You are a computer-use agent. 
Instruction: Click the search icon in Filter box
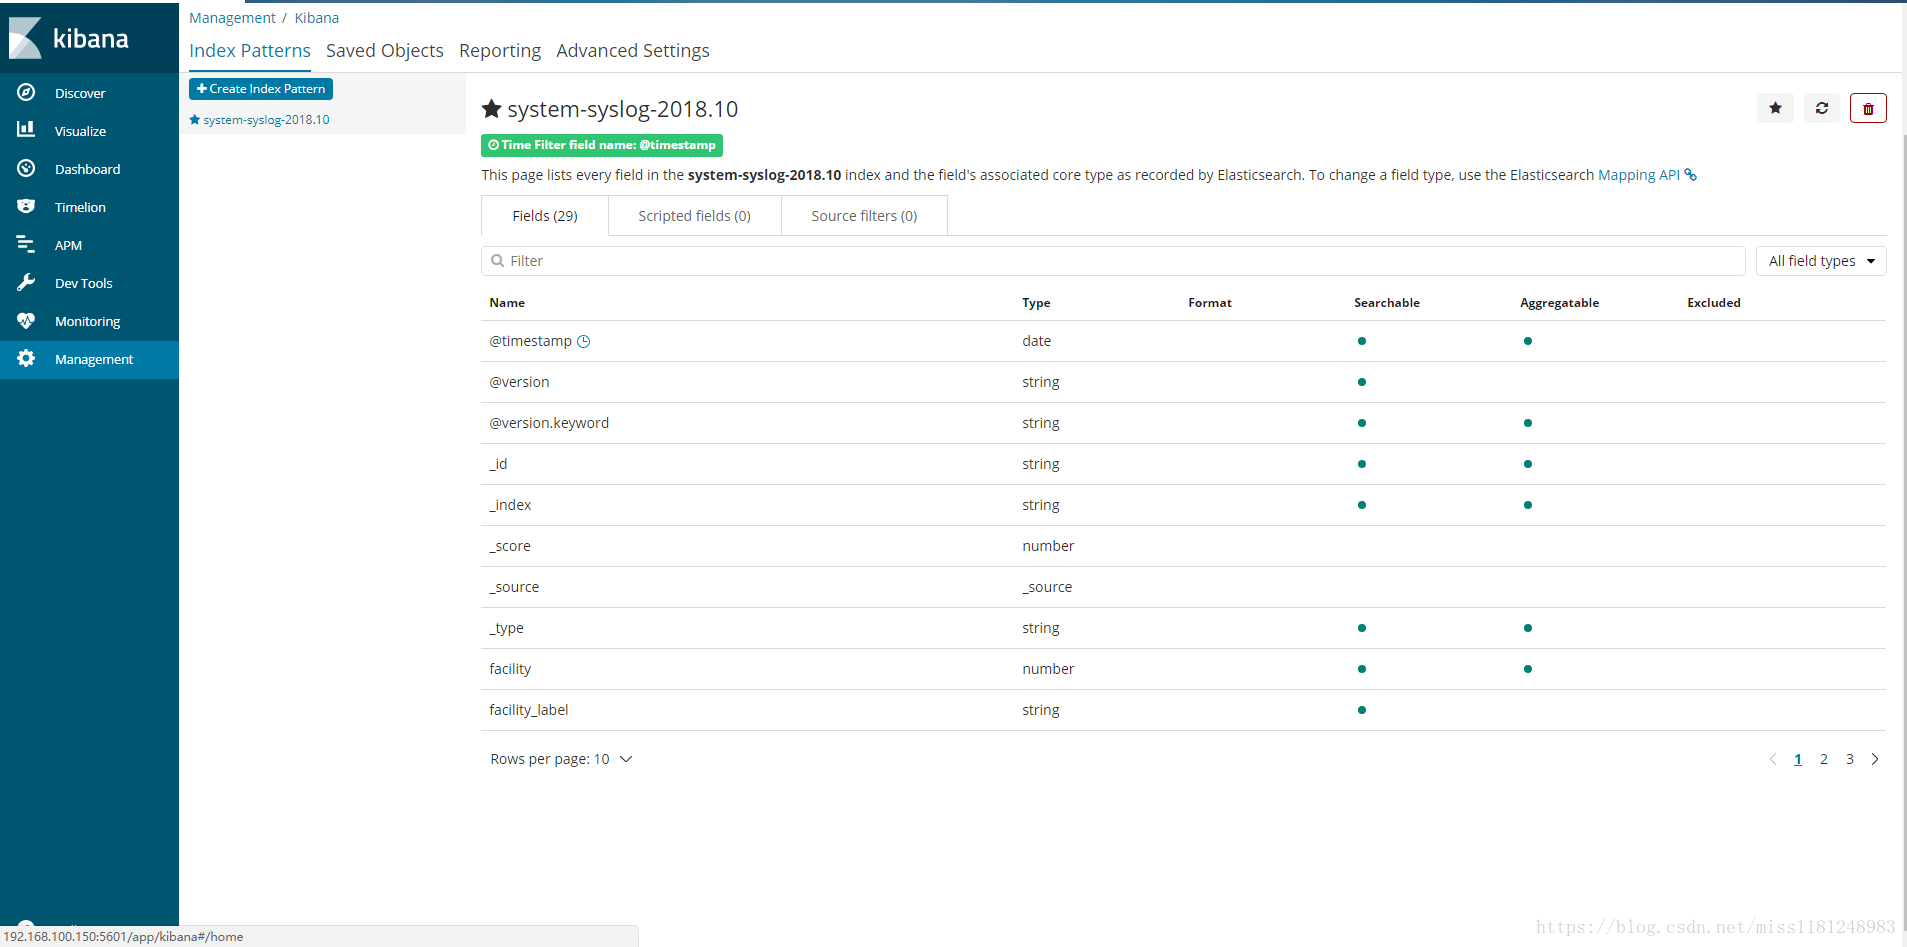pyautogui.click(x=497, y=261)
